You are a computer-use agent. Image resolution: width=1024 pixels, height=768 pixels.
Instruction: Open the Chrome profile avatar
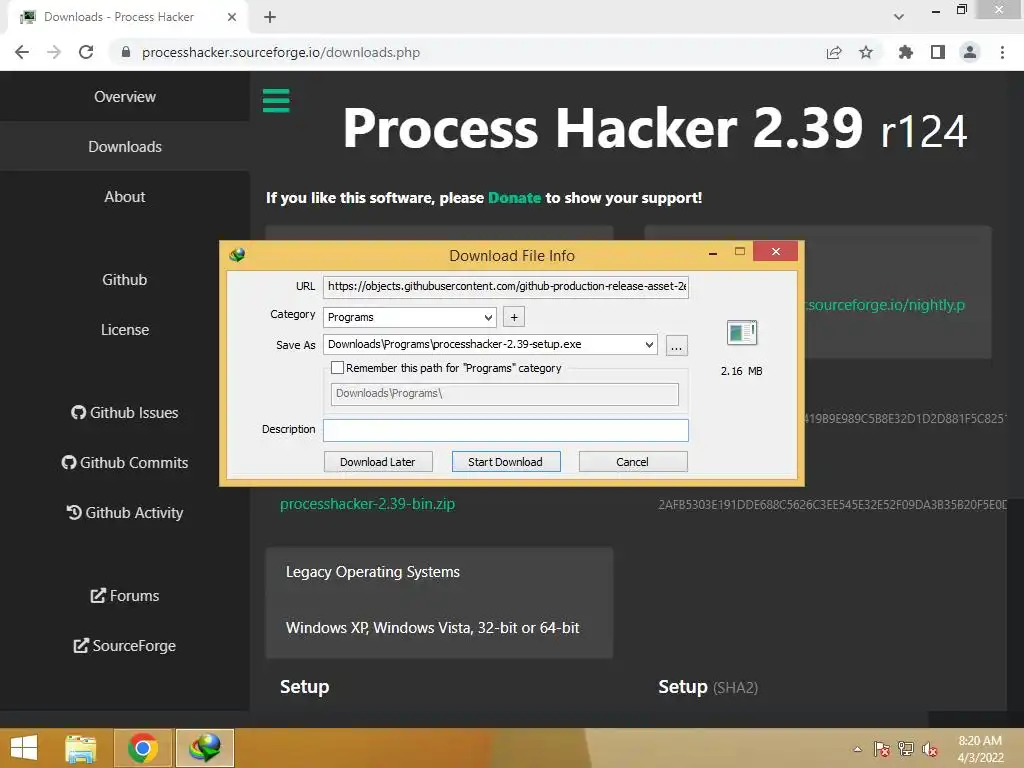tap(970, 52)
